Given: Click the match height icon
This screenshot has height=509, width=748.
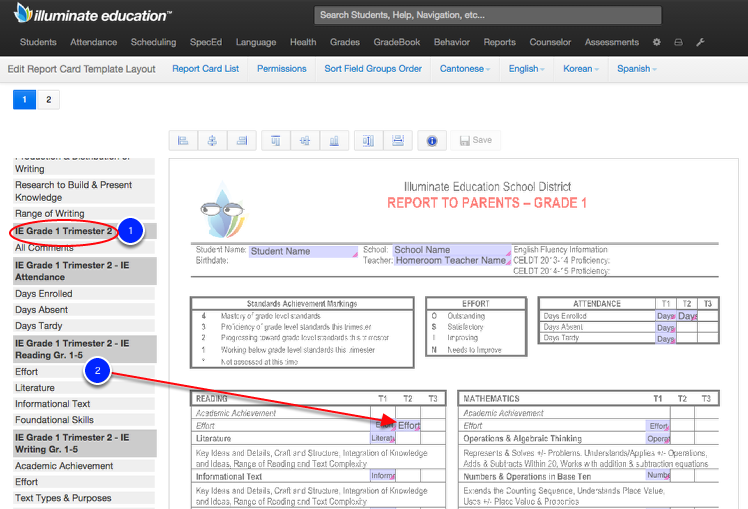Looking at the screenshot, I should pyautogui.click(x=368, y=141).
